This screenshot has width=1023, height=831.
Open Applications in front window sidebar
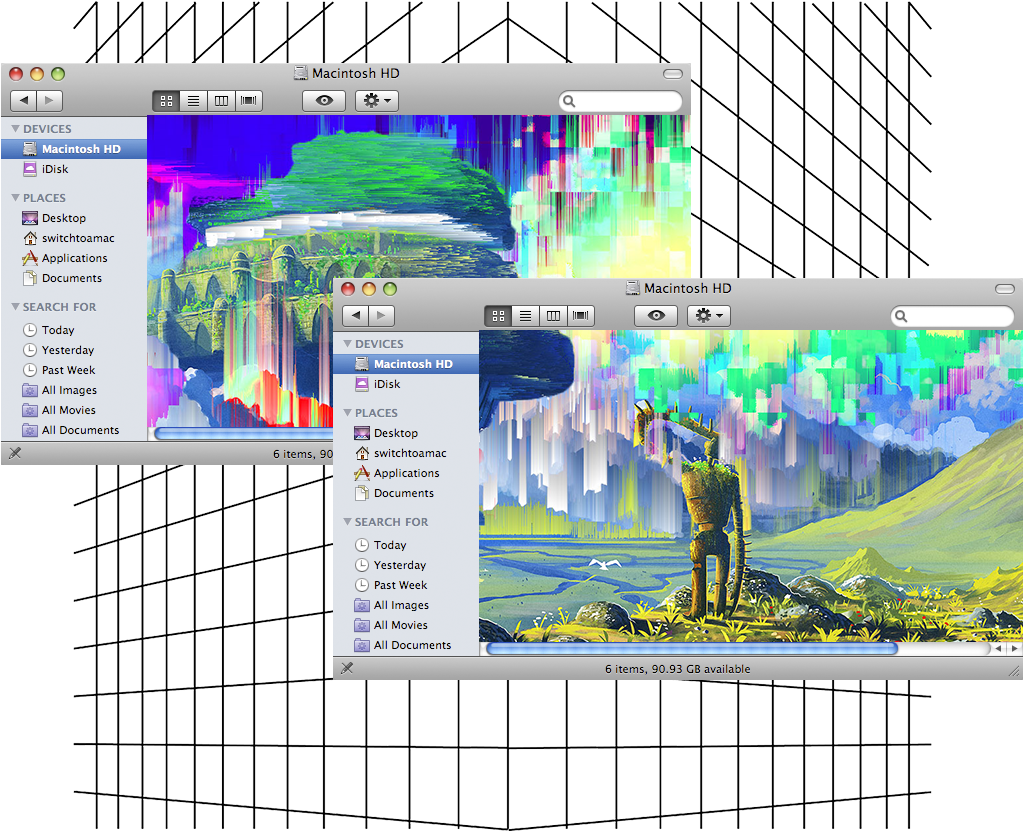pyautogui.click(x=406, y=473)
